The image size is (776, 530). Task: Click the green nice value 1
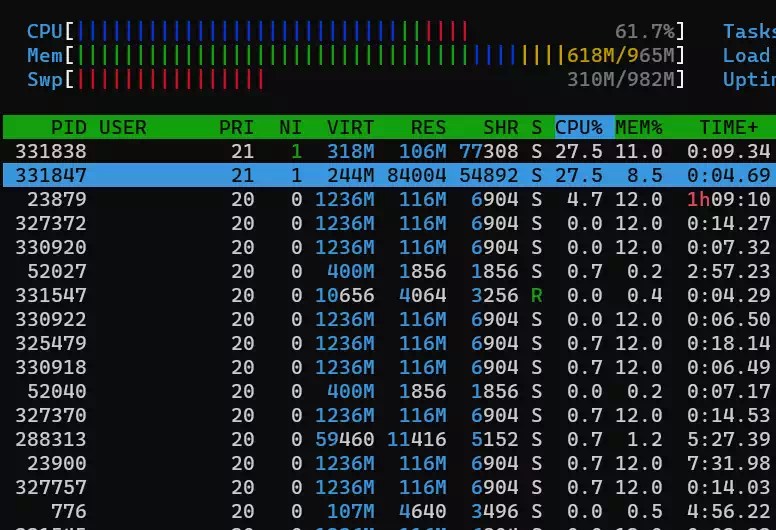coord(296,151)
